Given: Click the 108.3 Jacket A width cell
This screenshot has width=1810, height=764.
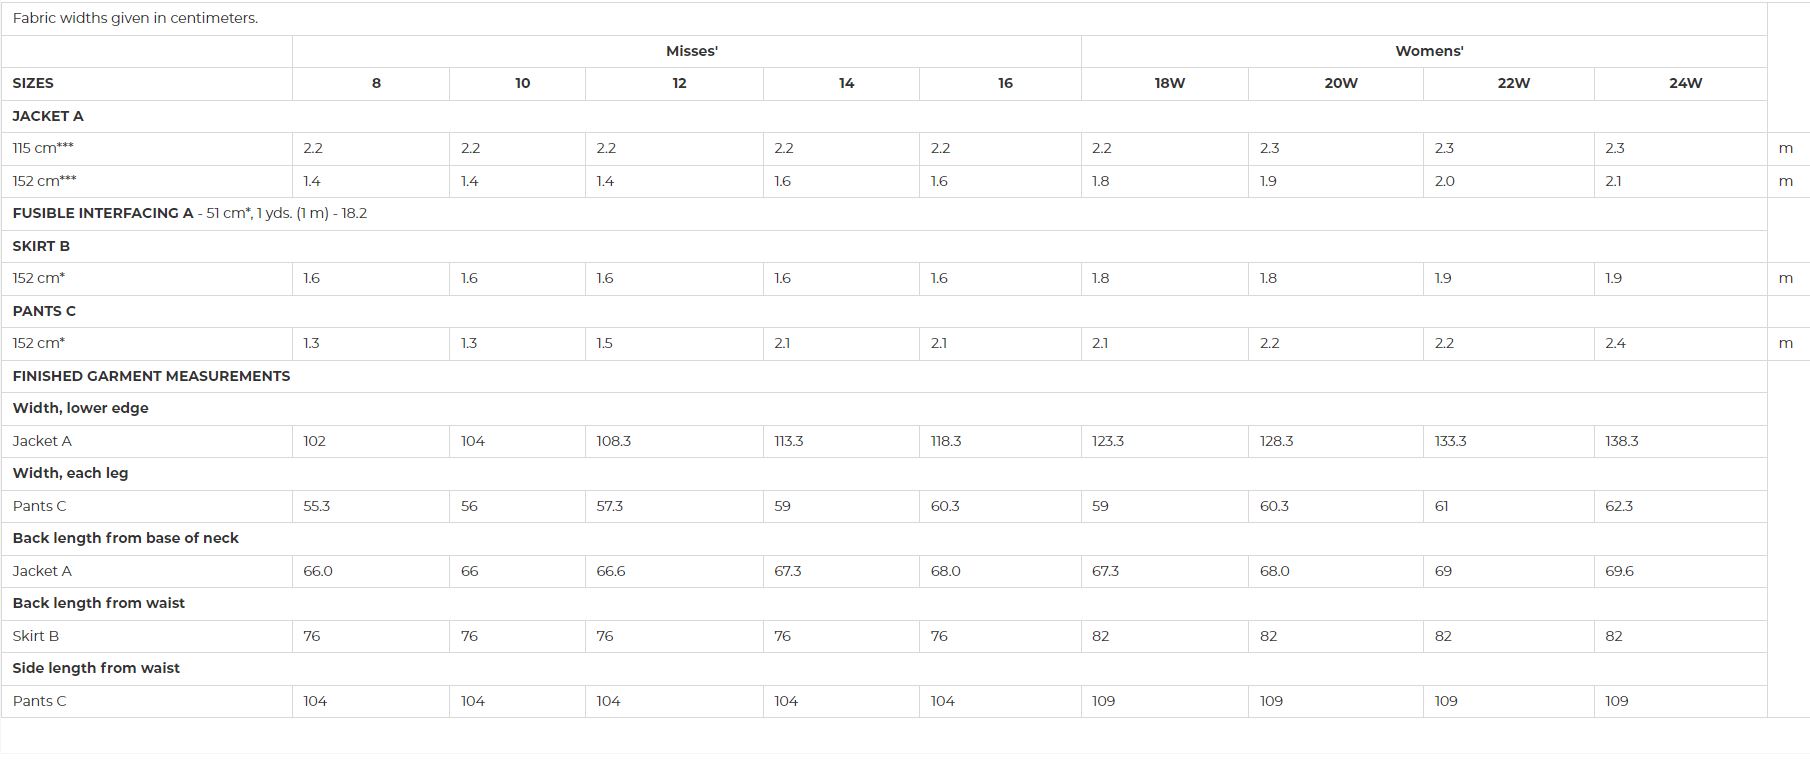Looking at the screenshot, I should [614, 441].
